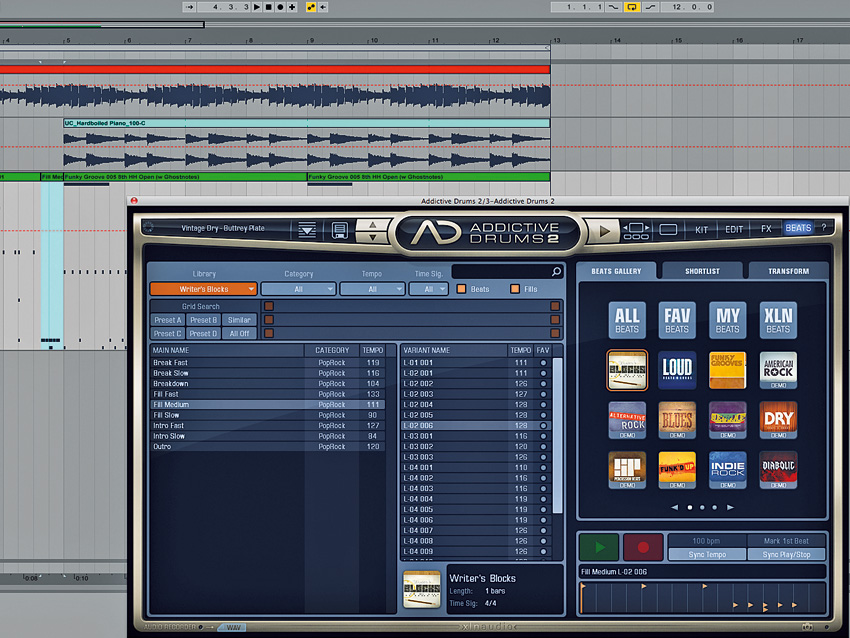Image resolution: width=850 pixels, height=638 pixels.
Task: Click the MY BEATS gallery tile
Action: click(727, 320)
